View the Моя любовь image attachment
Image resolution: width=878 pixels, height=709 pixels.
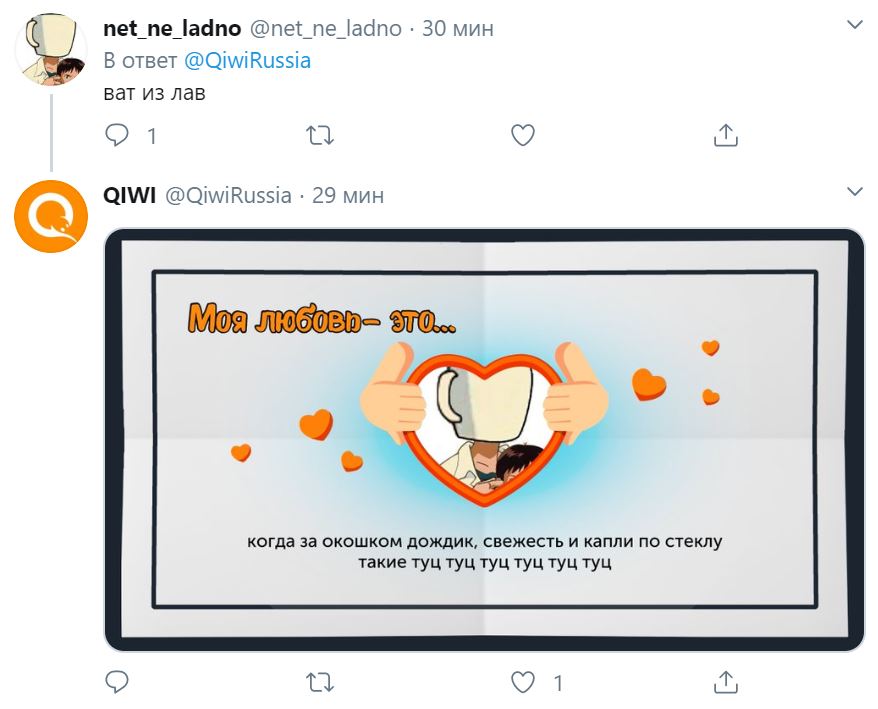(484, 440)
